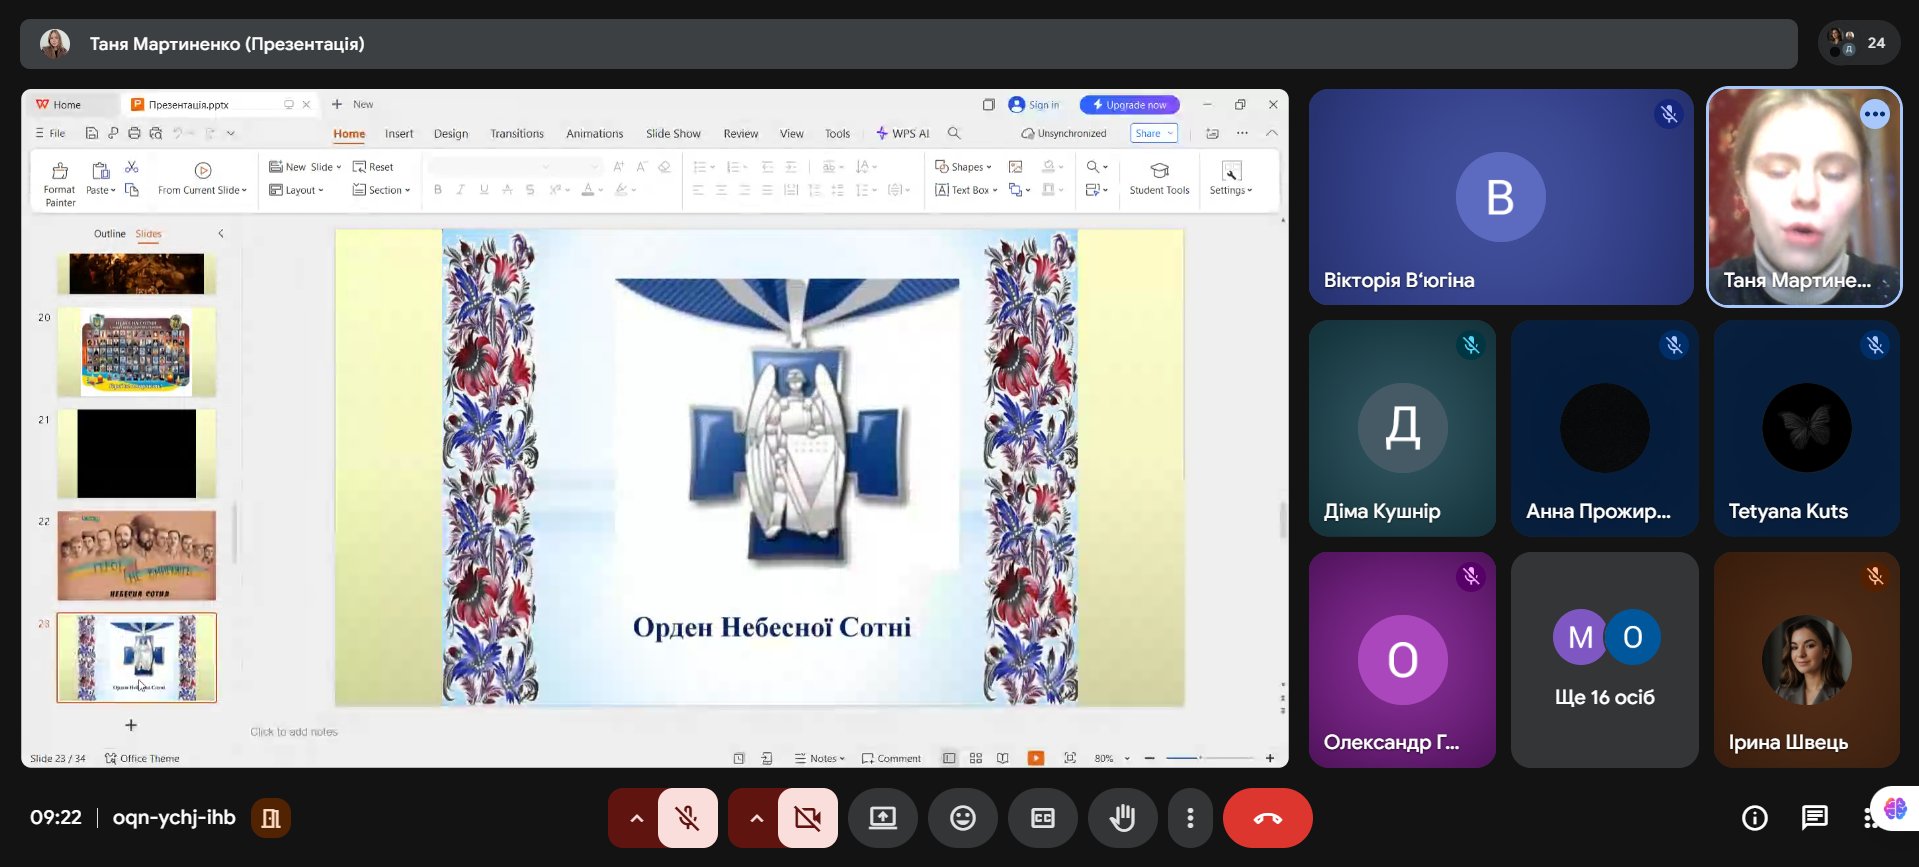The width and height of the screenshot is (1919, 867).
Task: Click the present screen button
Action: 882,818
